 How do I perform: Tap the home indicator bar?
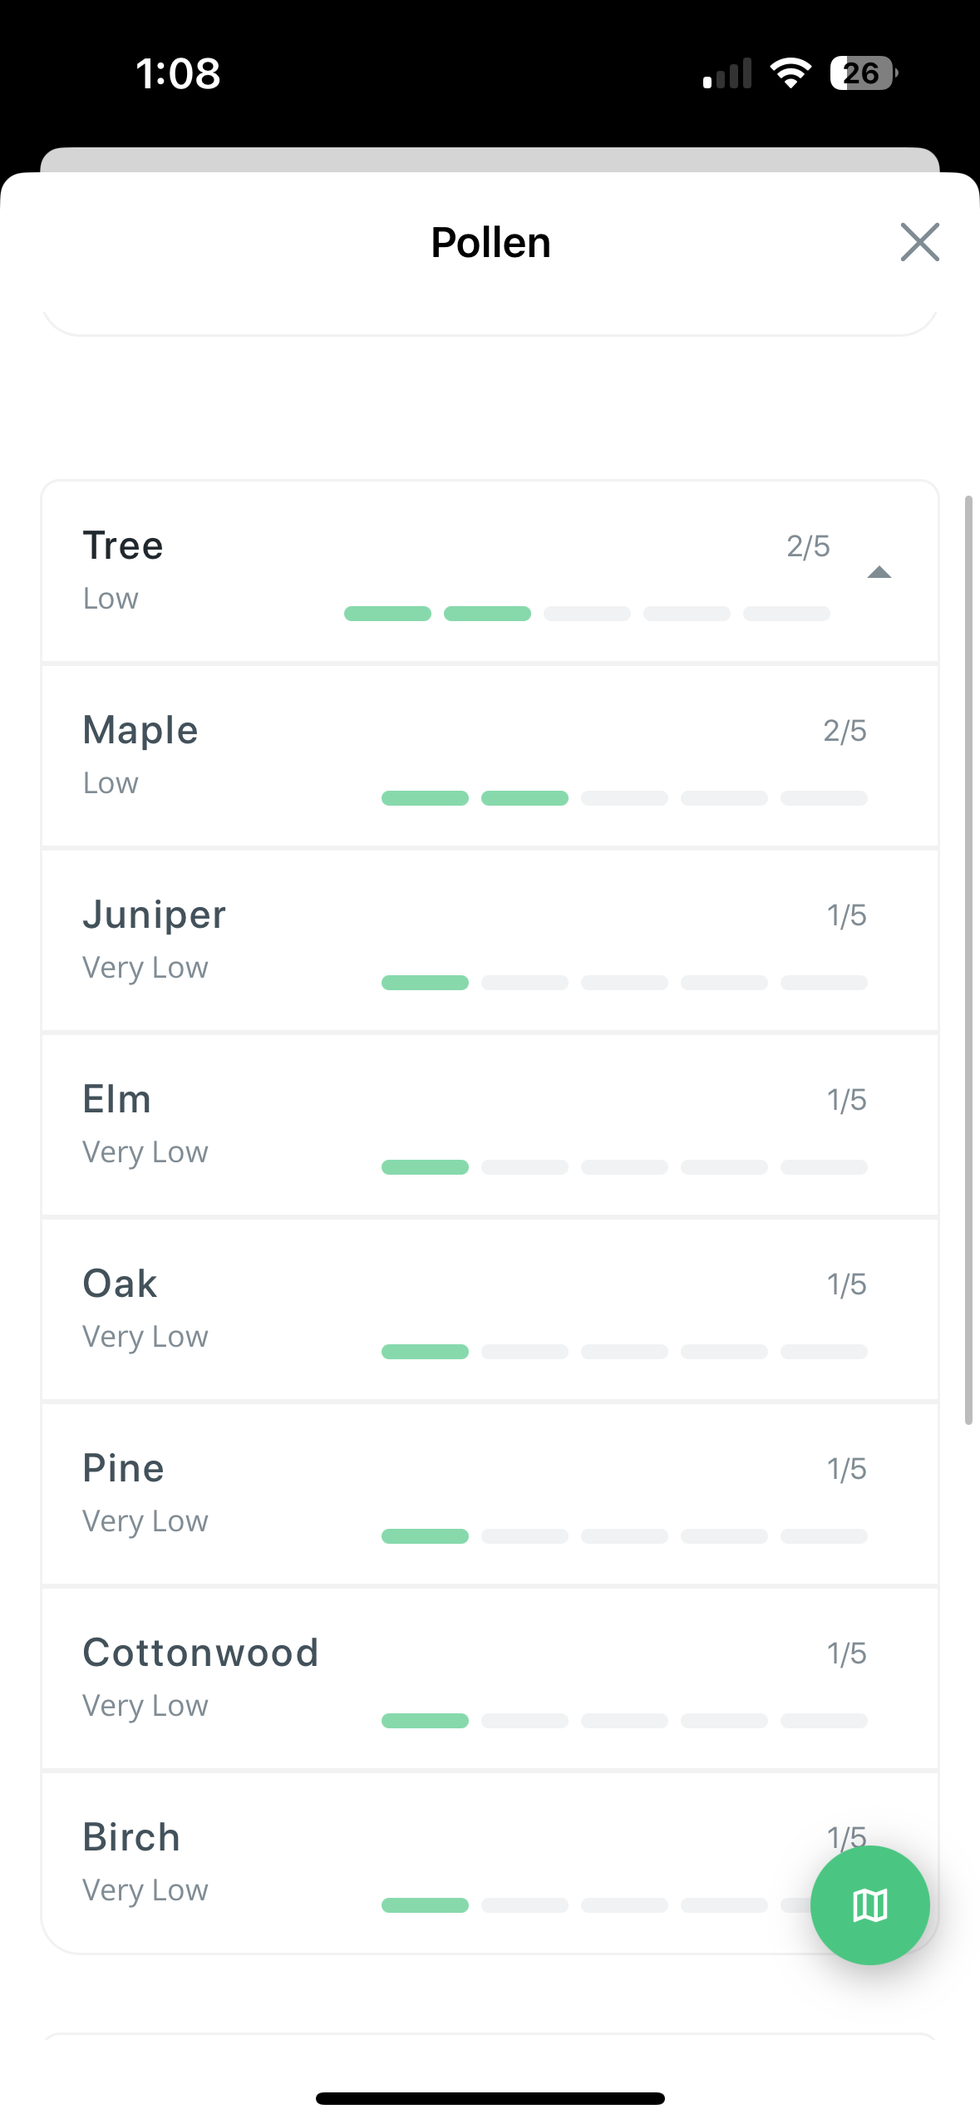(x=490, y=2098)
